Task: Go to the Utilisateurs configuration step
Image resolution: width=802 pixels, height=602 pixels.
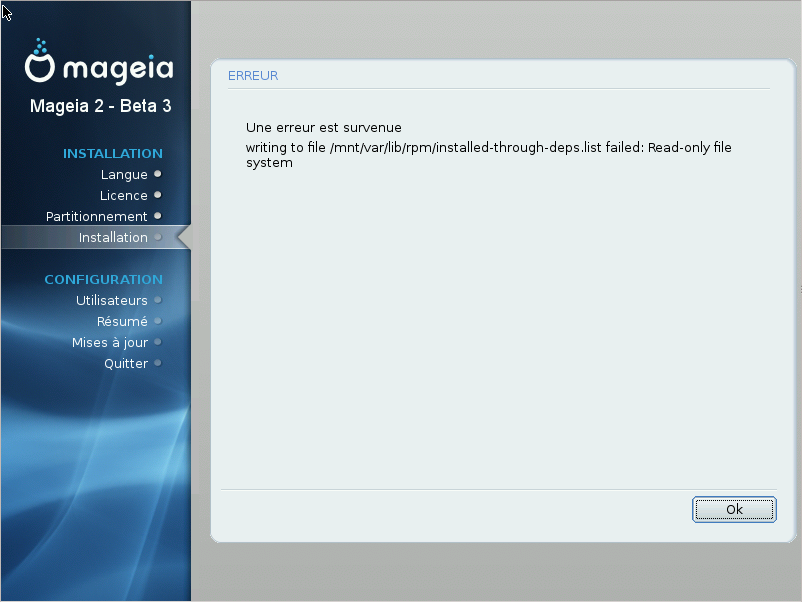Action: (x=112, y=300)
